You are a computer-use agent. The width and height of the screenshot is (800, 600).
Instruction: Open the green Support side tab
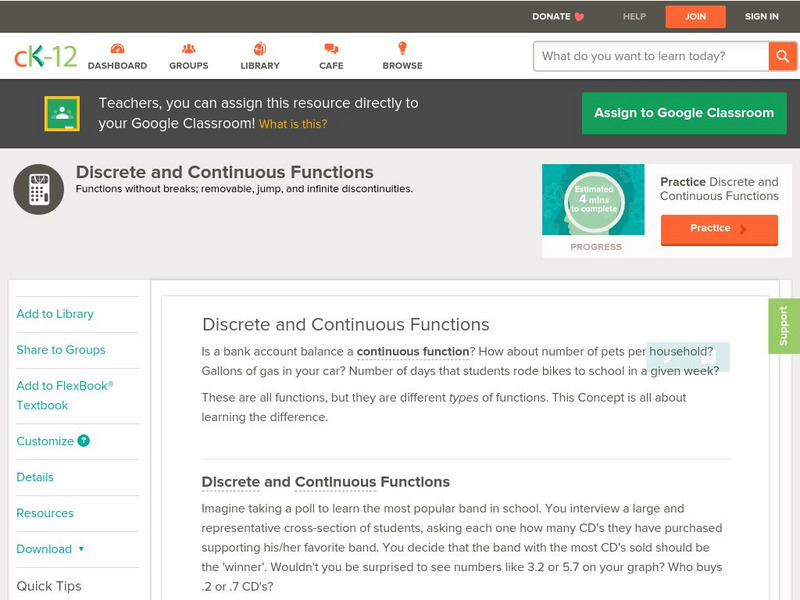pos(784,326)
